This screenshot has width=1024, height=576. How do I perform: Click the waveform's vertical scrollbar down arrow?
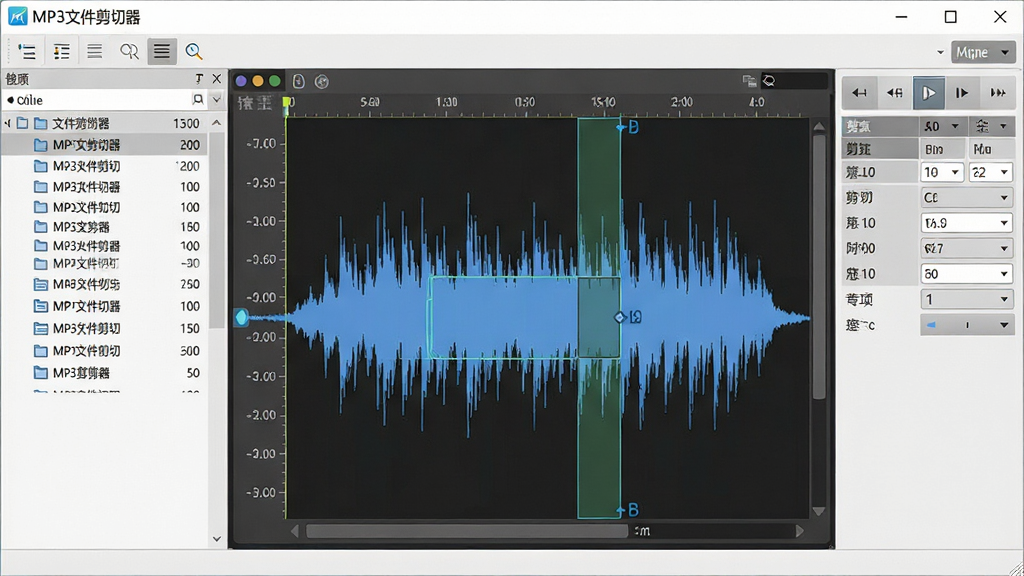(x=819, y=511)
